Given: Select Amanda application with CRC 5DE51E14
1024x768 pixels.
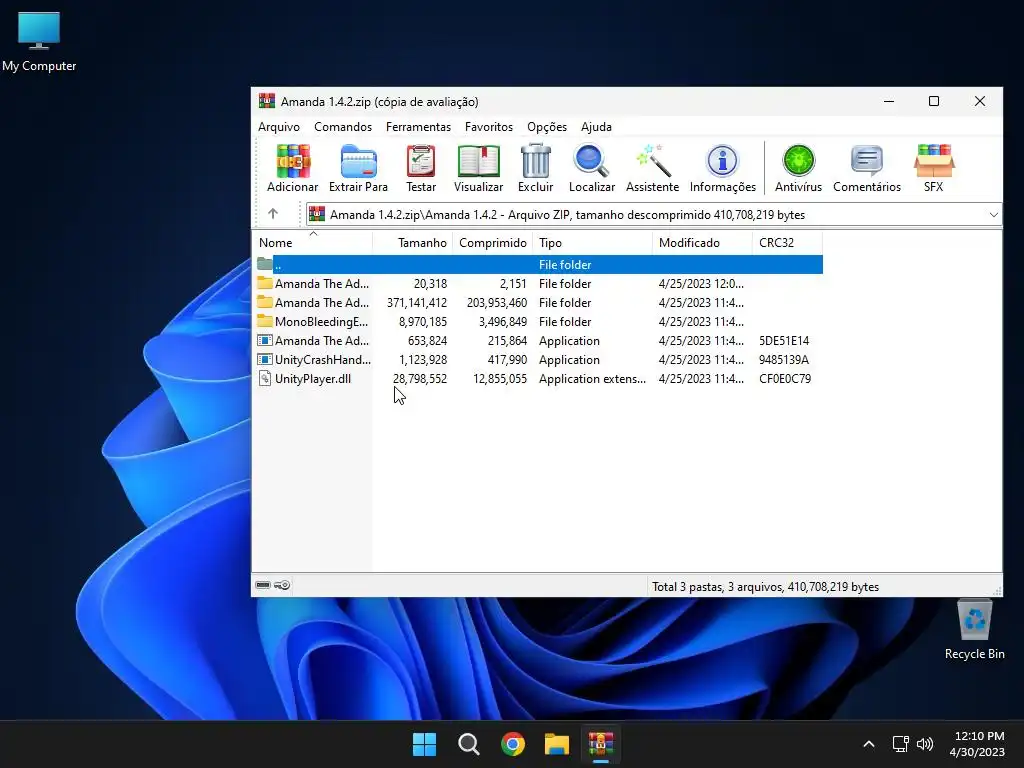Looking at the screenshot, I should [x=539, y=340].
